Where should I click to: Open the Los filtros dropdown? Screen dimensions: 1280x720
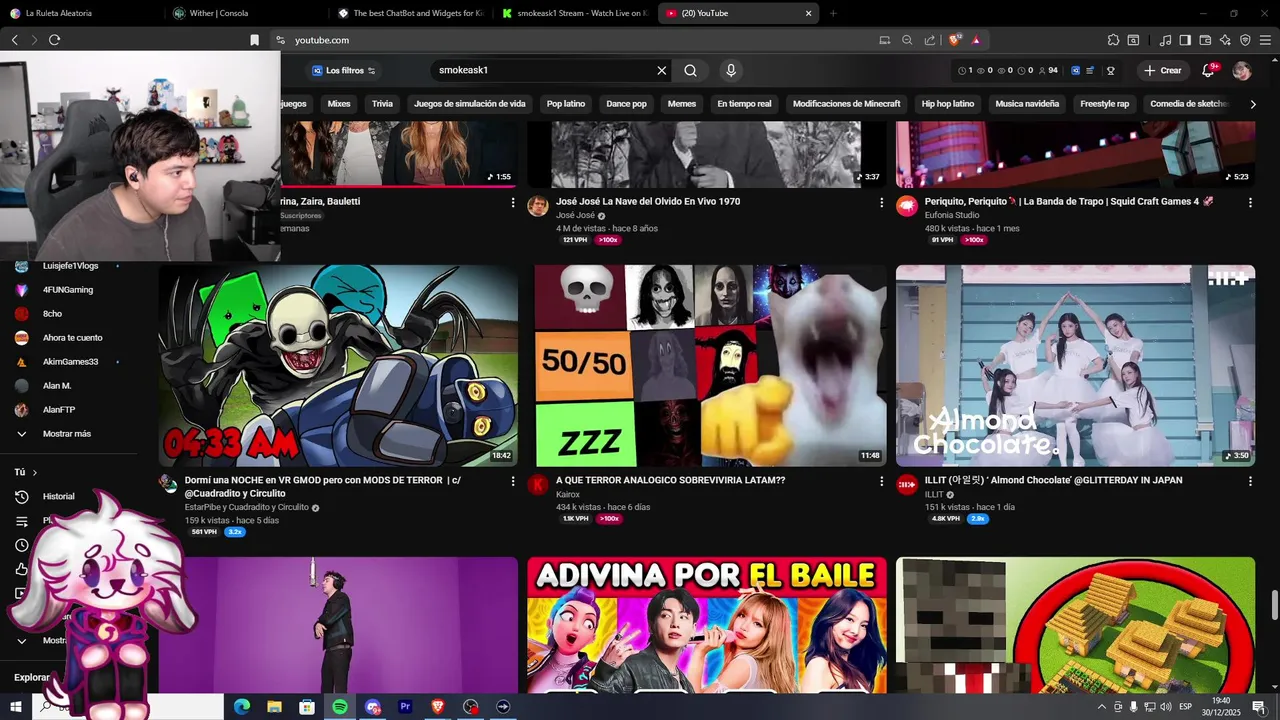pos(344,70)
